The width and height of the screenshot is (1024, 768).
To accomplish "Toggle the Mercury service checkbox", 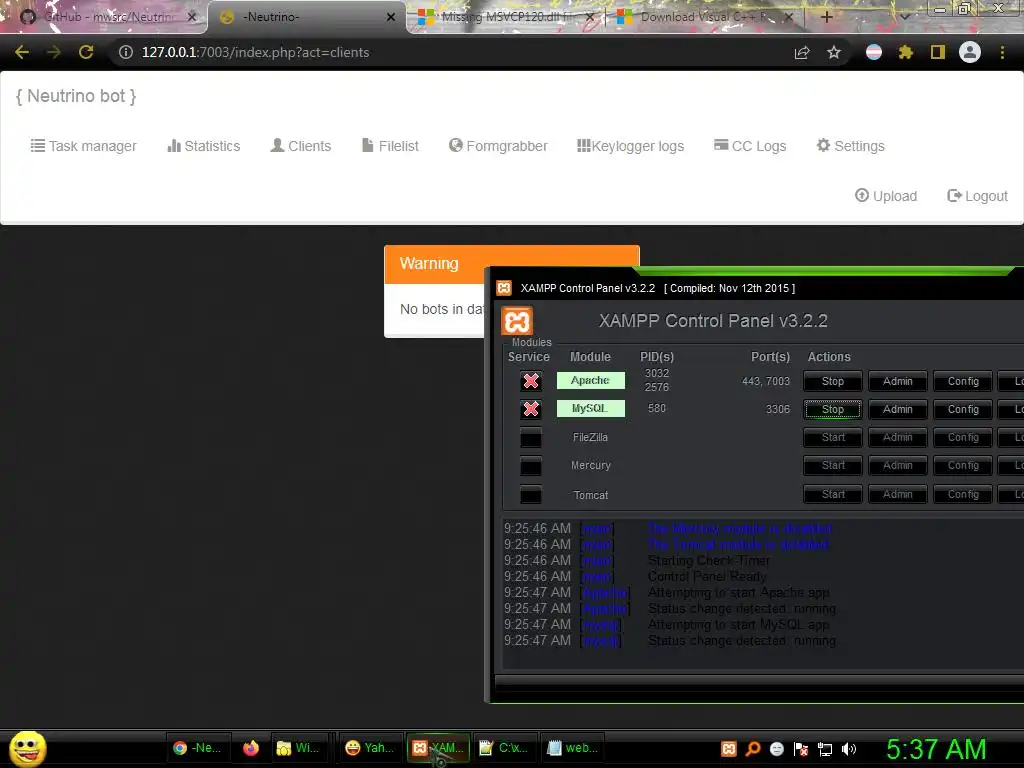I will pos(531,466).
